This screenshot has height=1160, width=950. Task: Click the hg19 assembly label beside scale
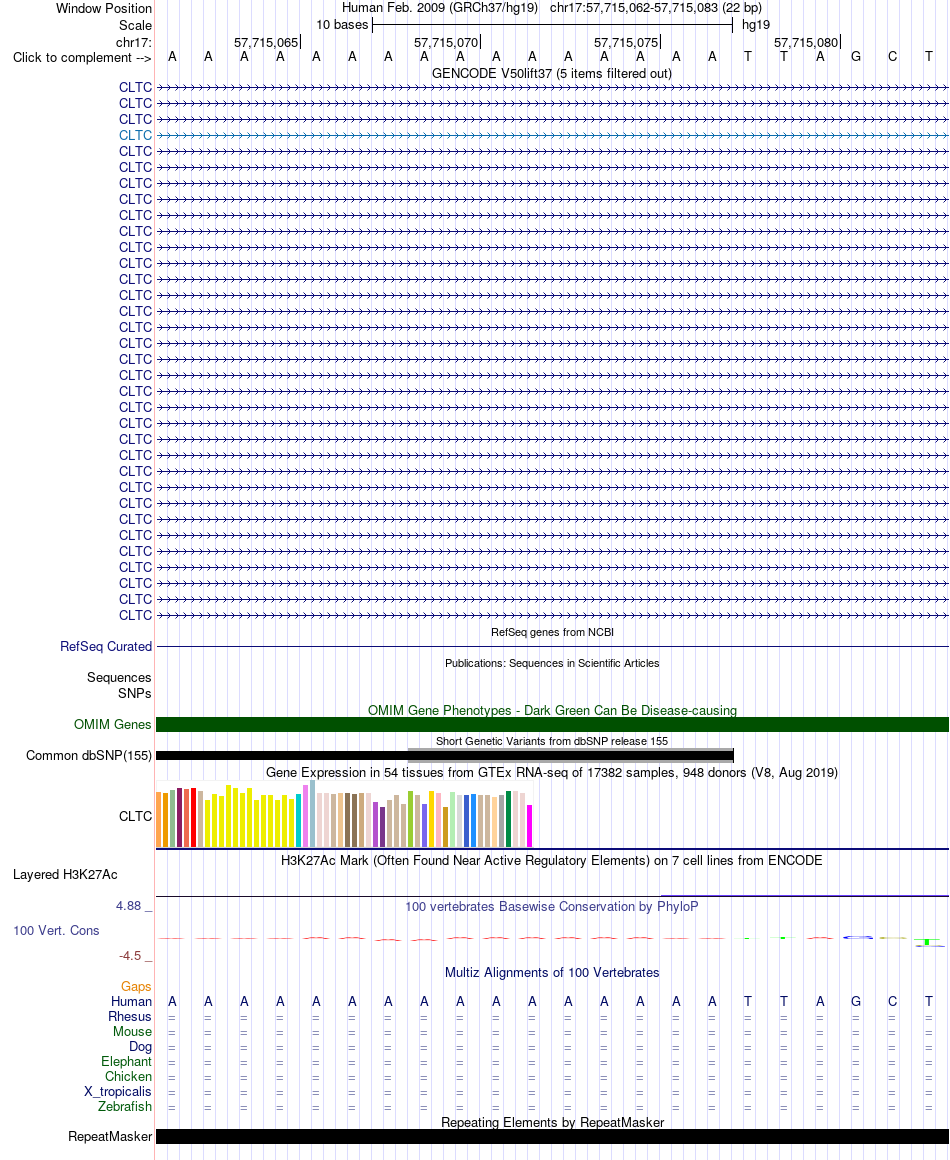(x=755, y=25)
